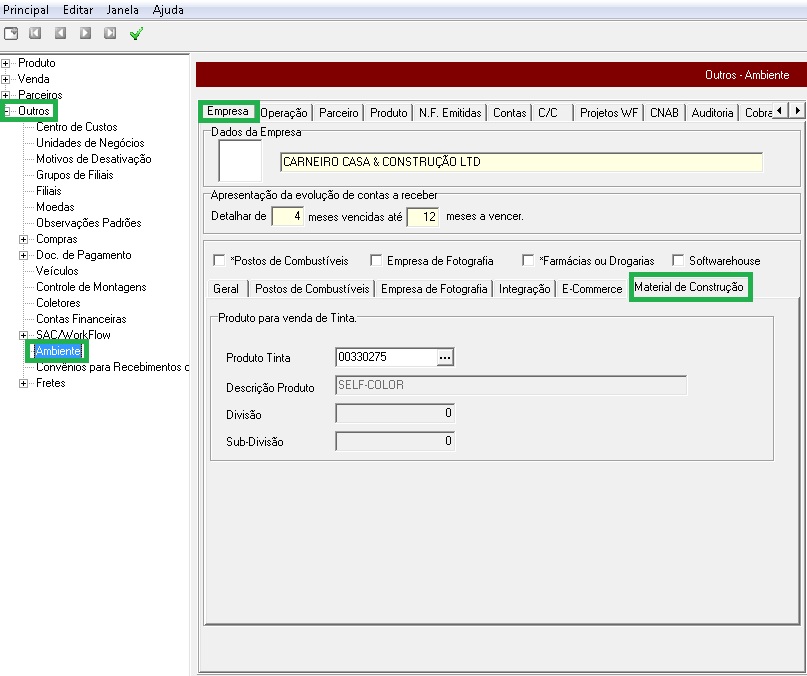
Task: Enable the Postos de Combustíveis checkbox
Action: pos(219,261)
